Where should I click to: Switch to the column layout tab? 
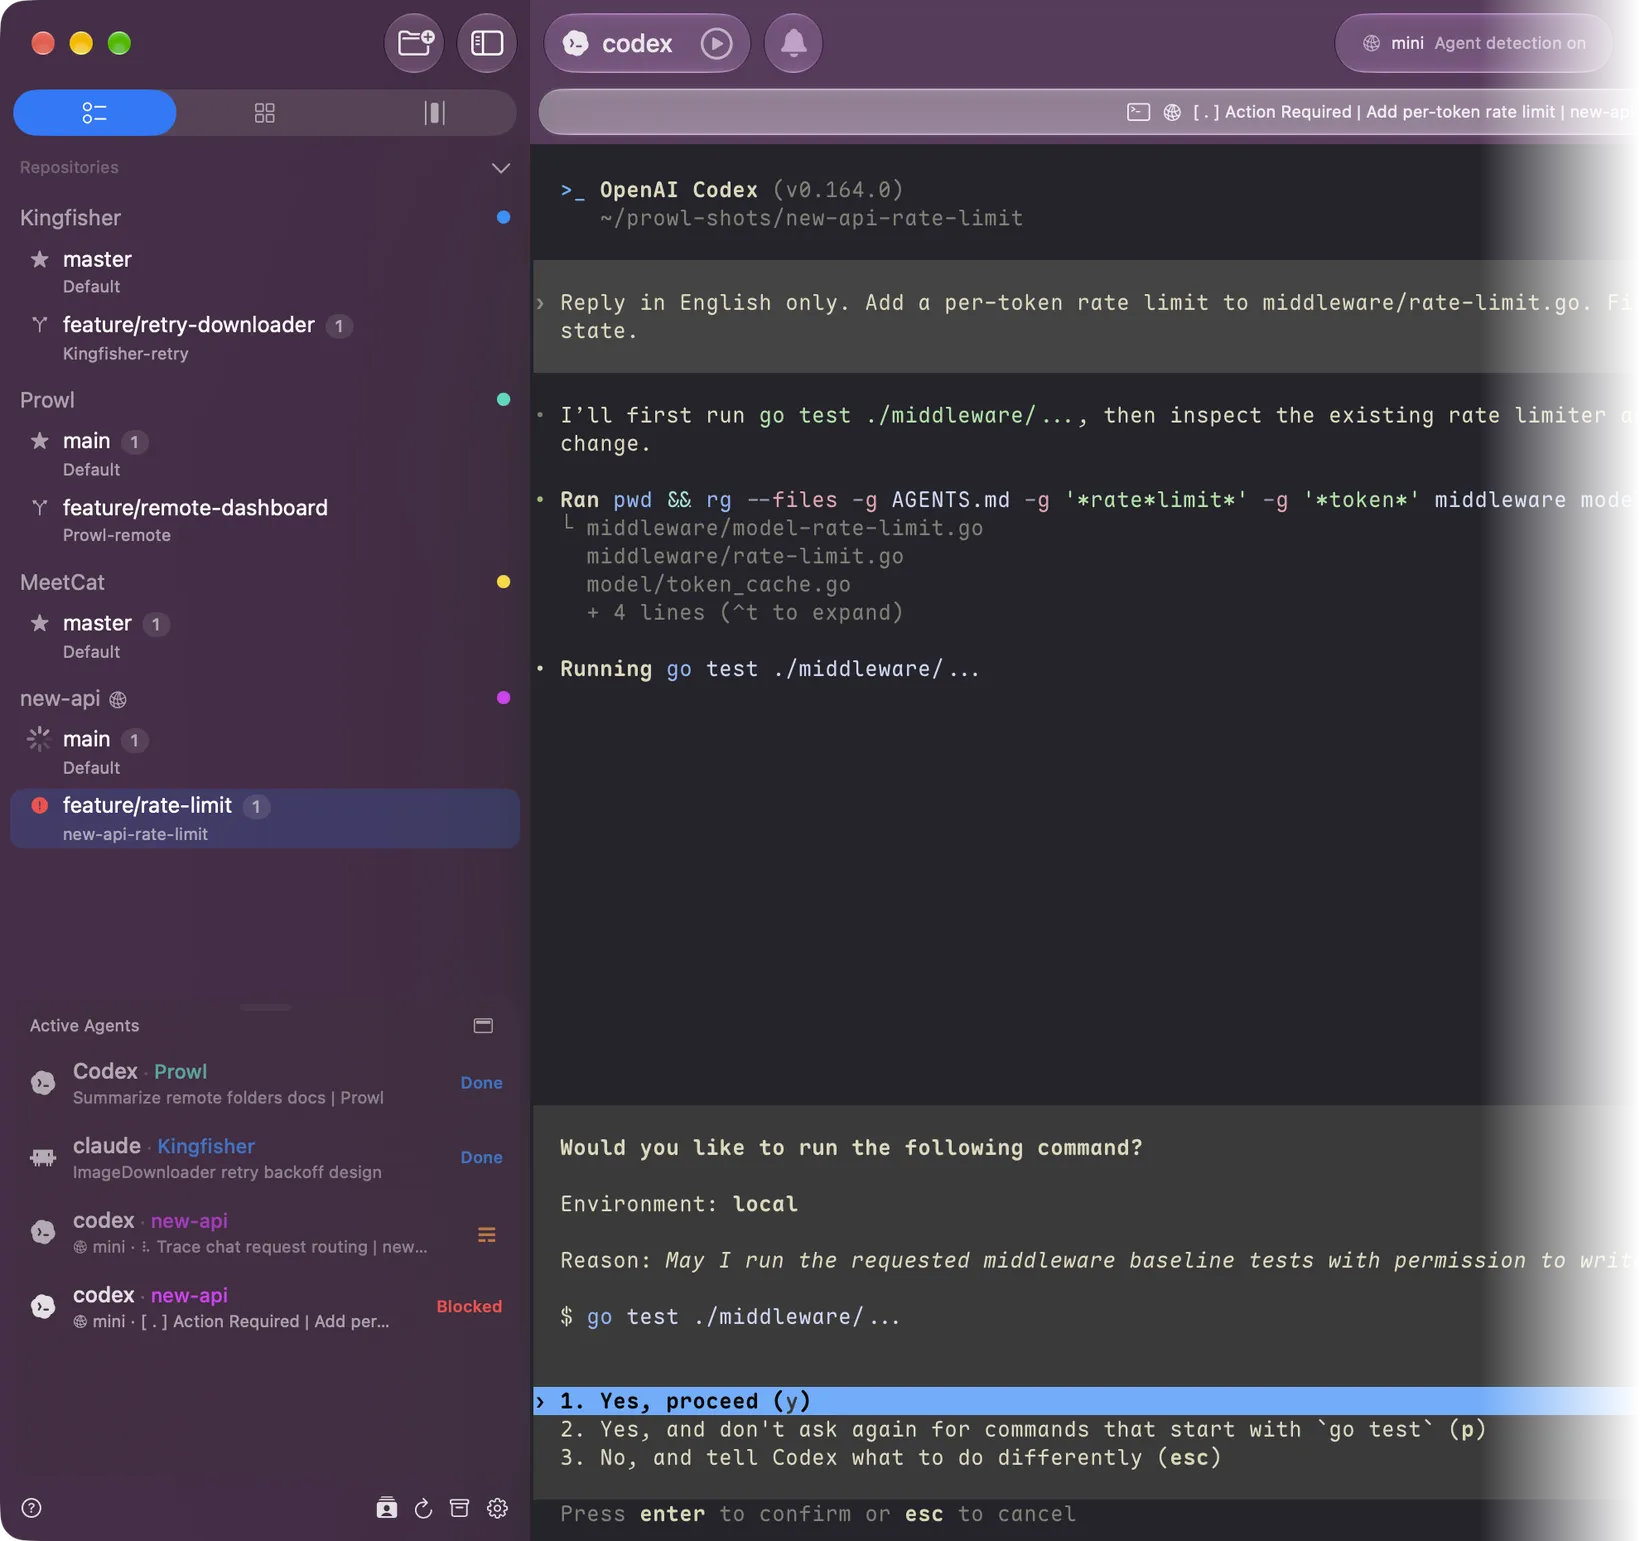tap(434, 113)
